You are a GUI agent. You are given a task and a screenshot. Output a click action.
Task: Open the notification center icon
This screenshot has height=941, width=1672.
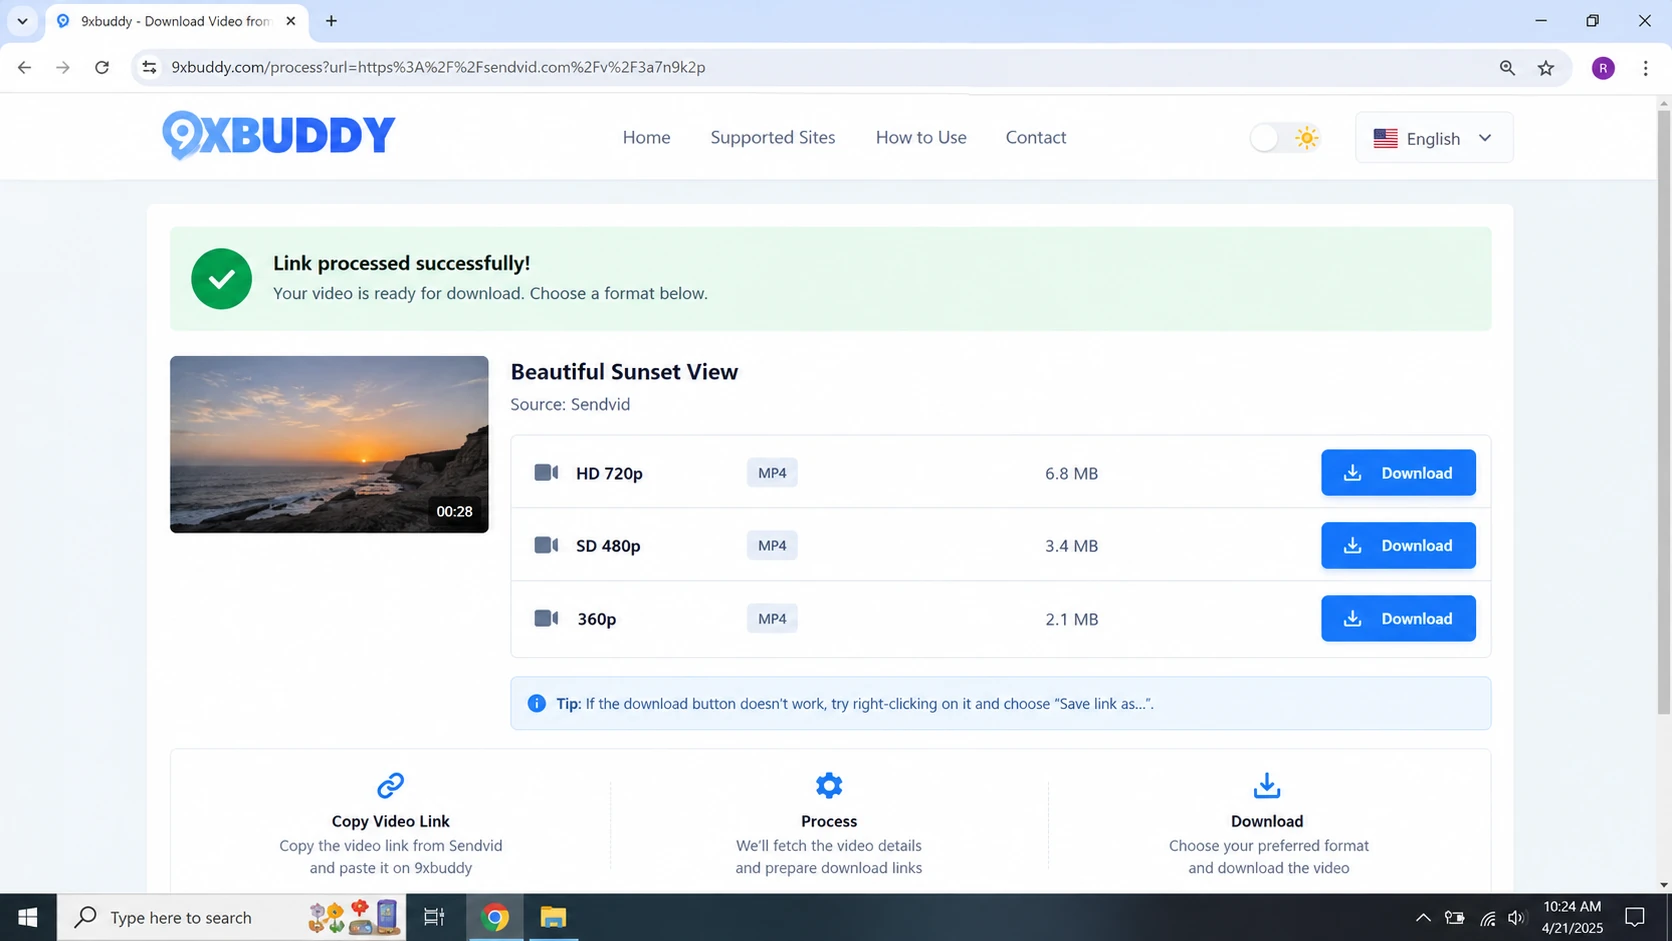coord(1635,917)
